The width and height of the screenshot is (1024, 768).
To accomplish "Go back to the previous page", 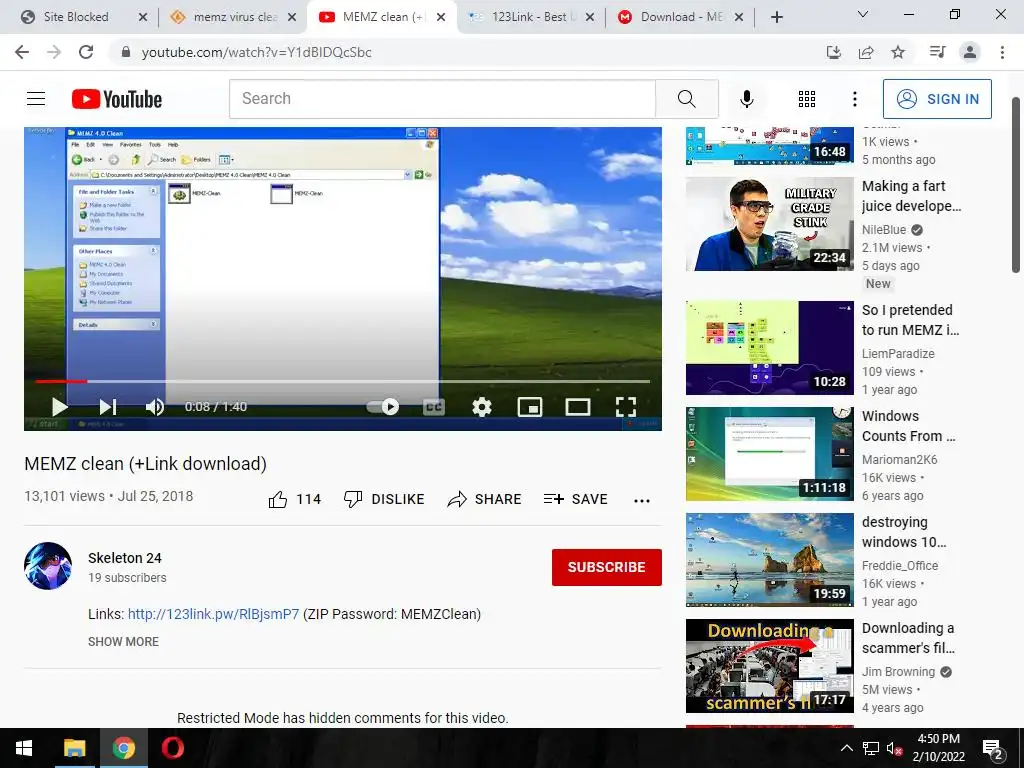I will (x=22, y=52).
